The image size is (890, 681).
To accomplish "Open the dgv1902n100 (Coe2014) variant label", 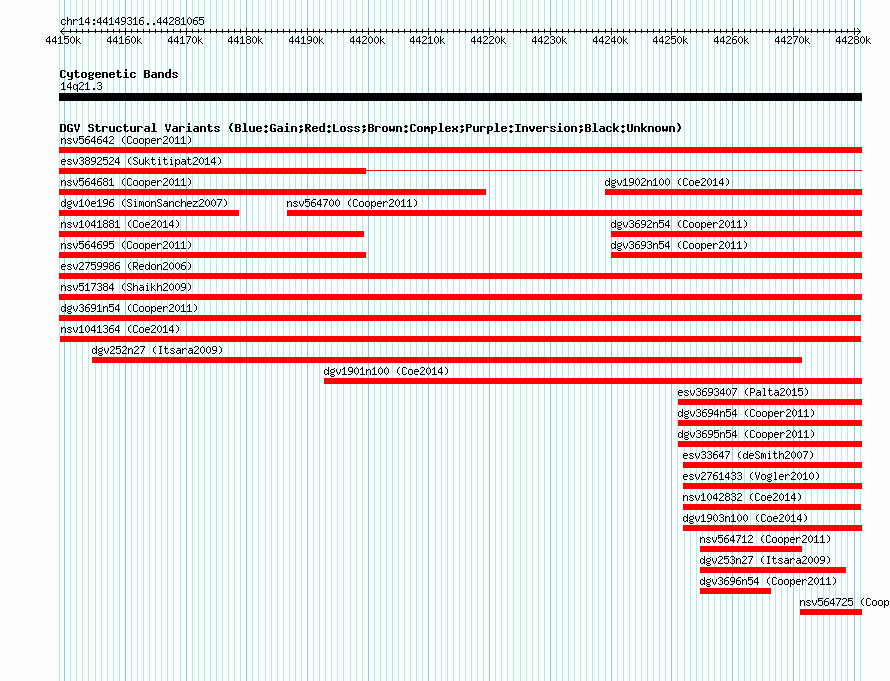I will tap(667, 182).
